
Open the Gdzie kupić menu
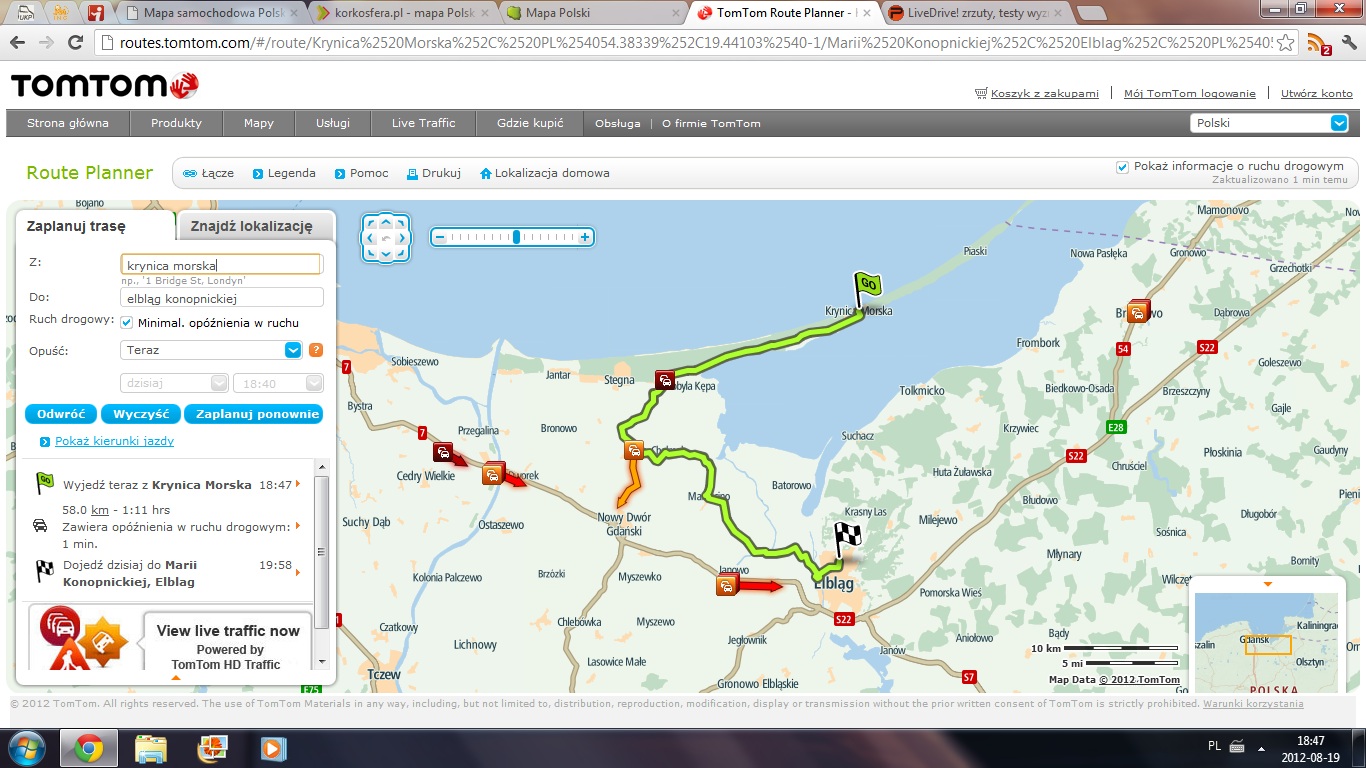pos(530,123)
